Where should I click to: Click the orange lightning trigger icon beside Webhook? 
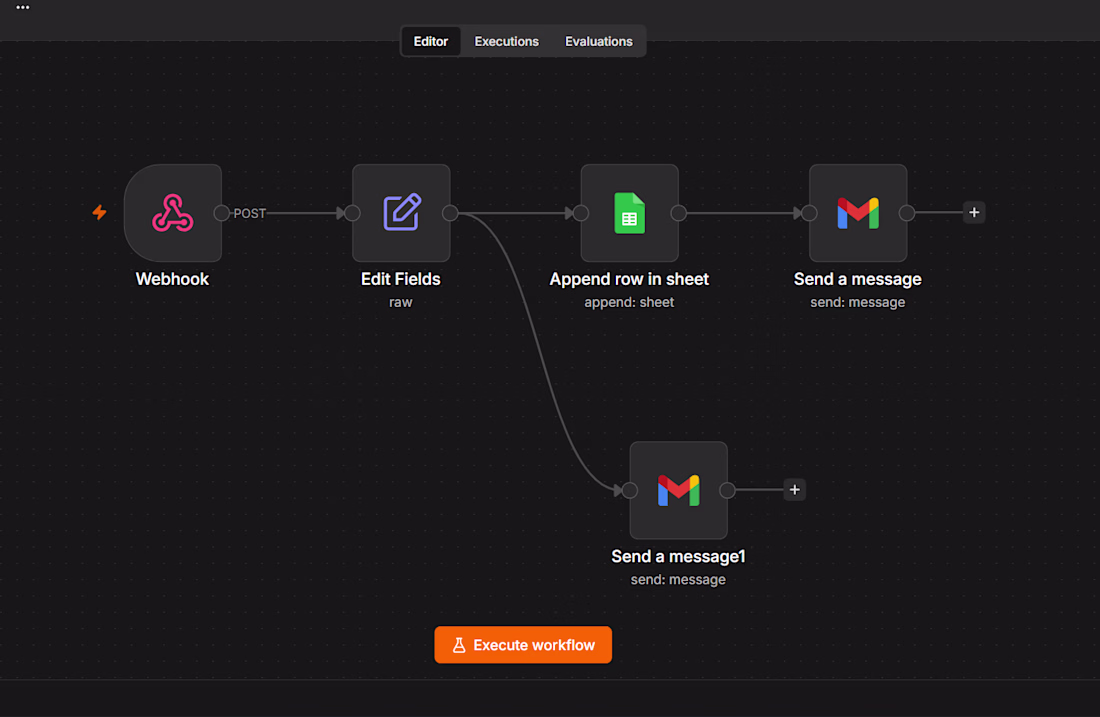[100, 212]
